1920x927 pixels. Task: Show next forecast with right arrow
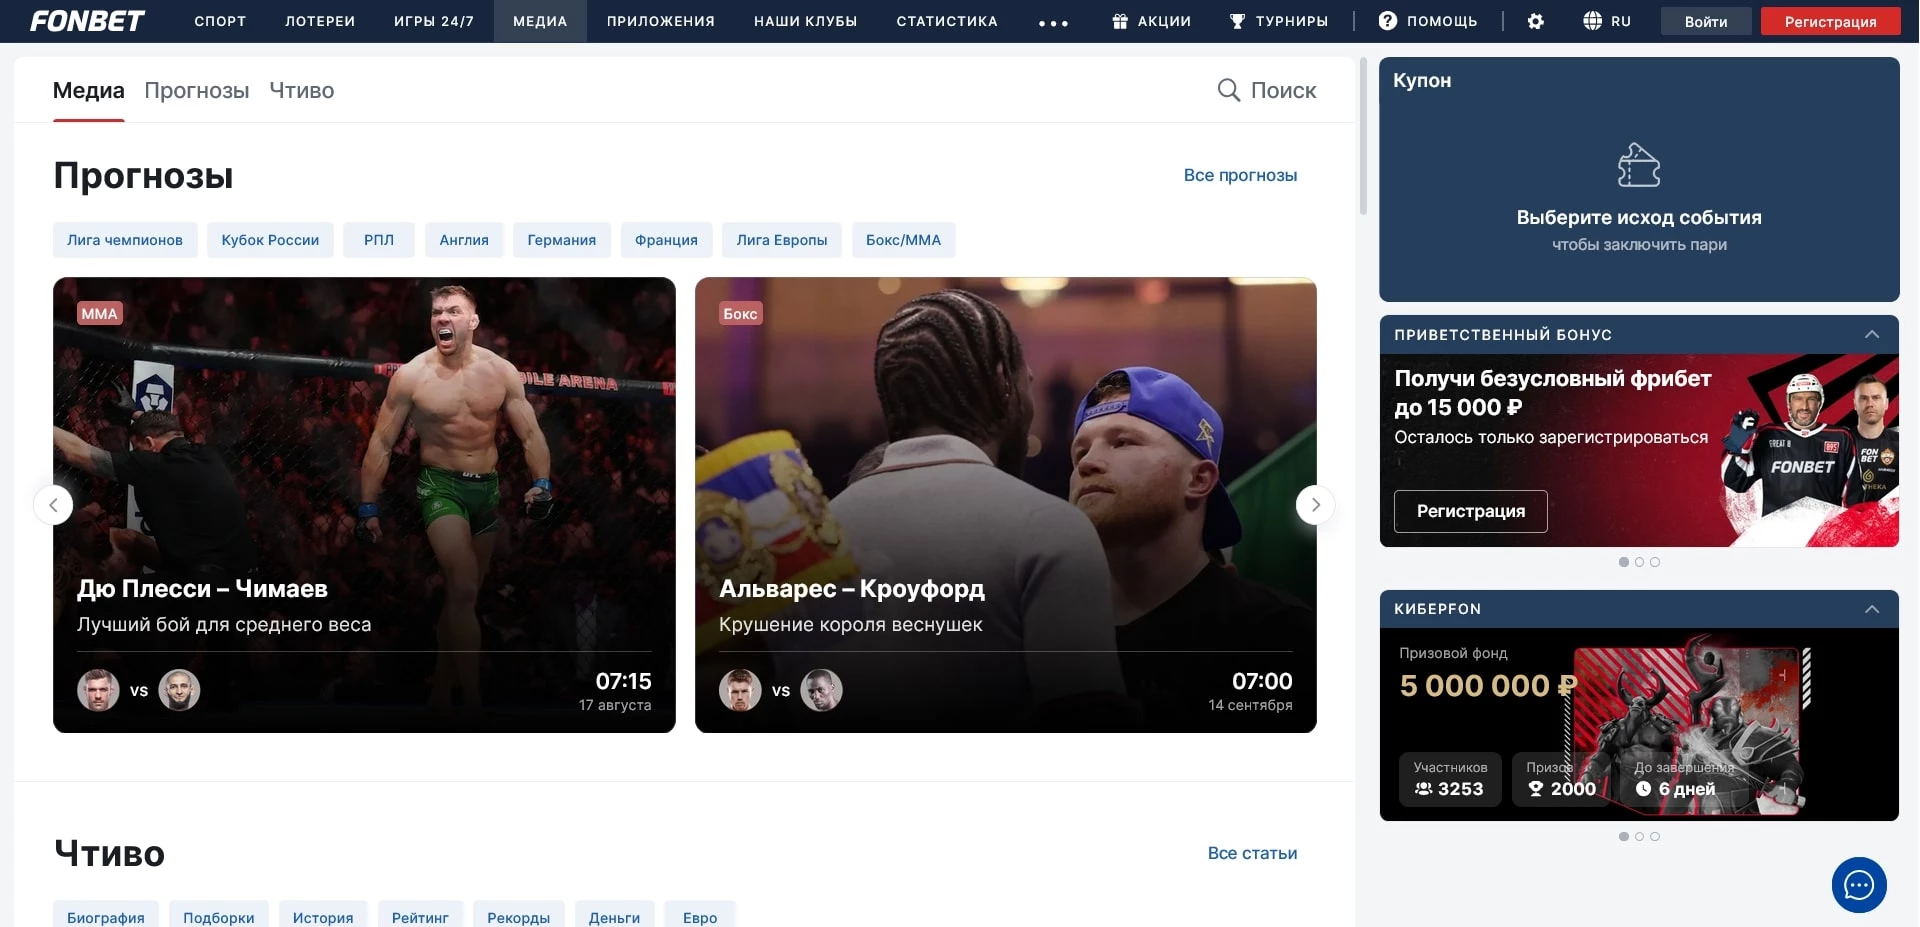point(1315,505)
